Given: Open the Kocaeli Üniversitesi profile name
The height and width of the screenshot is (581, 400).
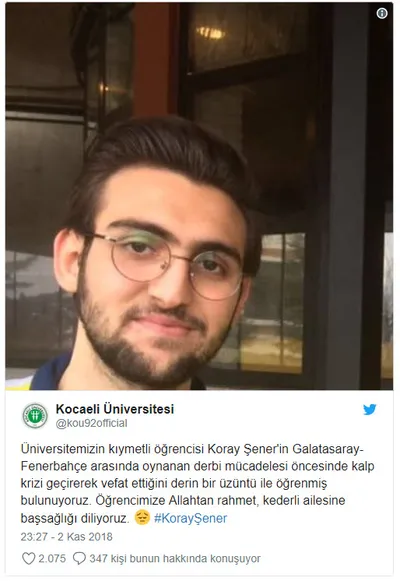Looking at the screenshot, I should point(115,409).
